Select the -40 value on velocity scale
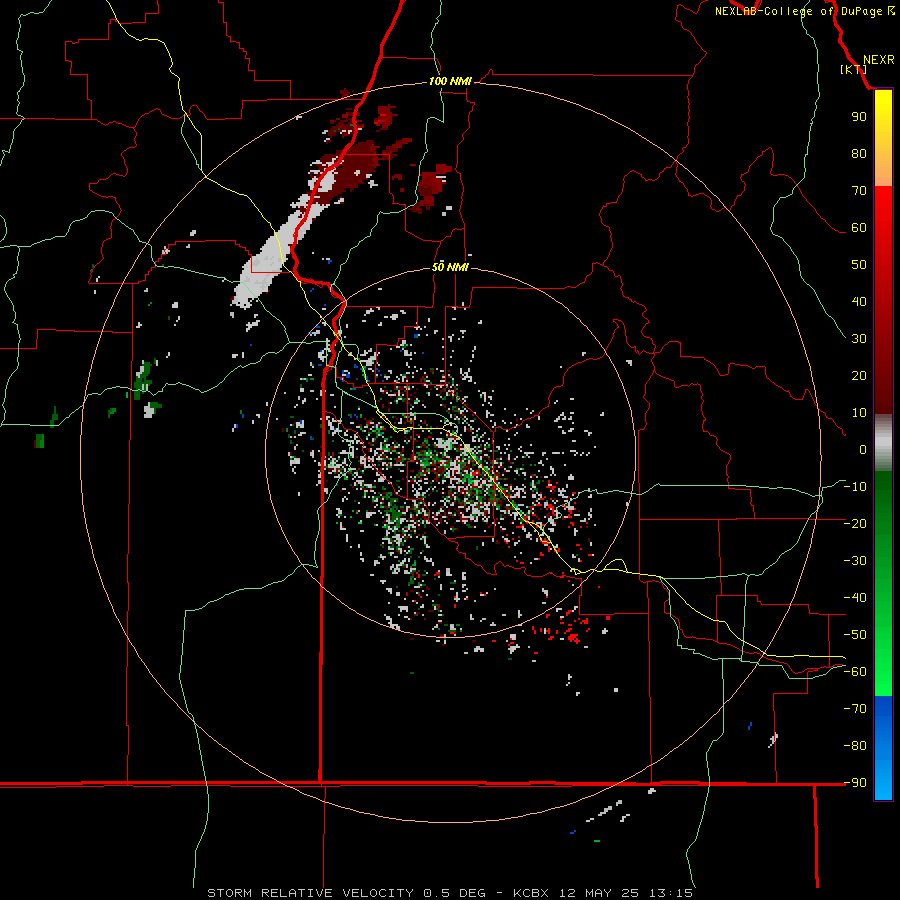 pyautogui.click(x=855, y=598)
